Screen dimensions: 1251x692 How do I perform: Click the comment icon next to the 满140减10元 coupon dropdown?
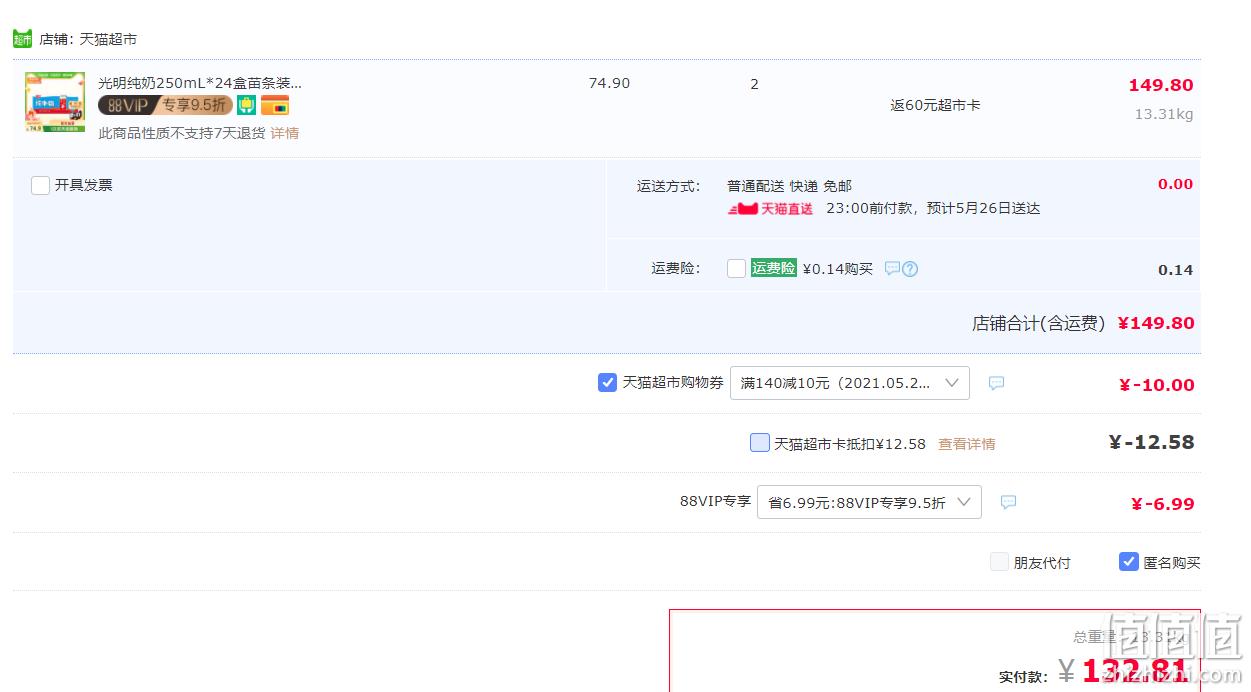click(996, 383)
